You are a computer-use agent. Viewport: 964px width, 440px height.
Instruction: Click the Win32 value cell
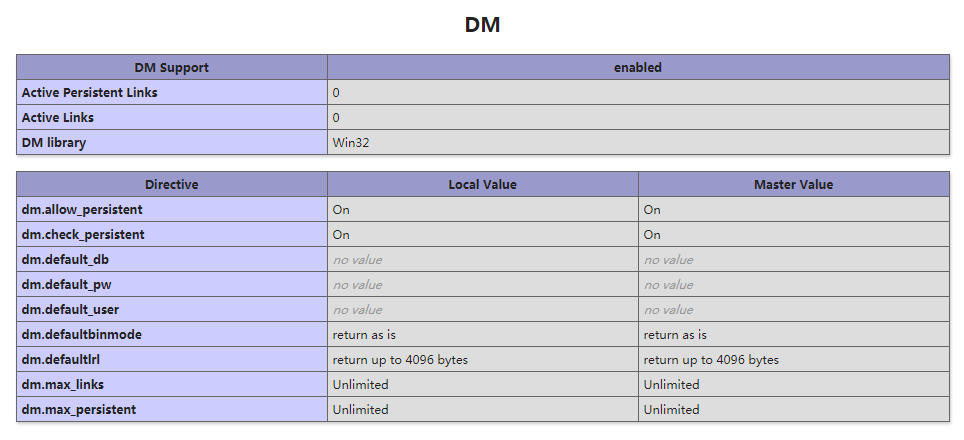(x=638, y=143)
